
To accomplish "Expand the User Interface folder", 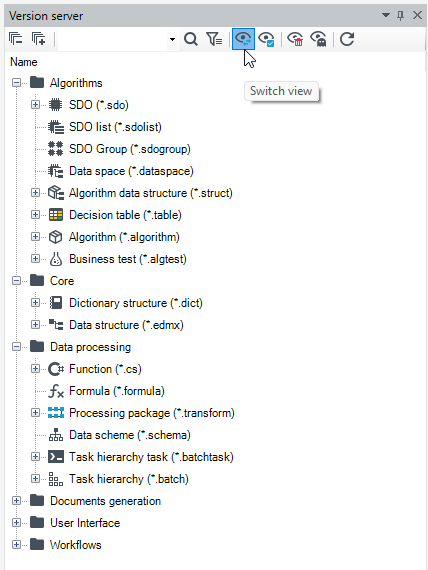I will tap(16, 523).
